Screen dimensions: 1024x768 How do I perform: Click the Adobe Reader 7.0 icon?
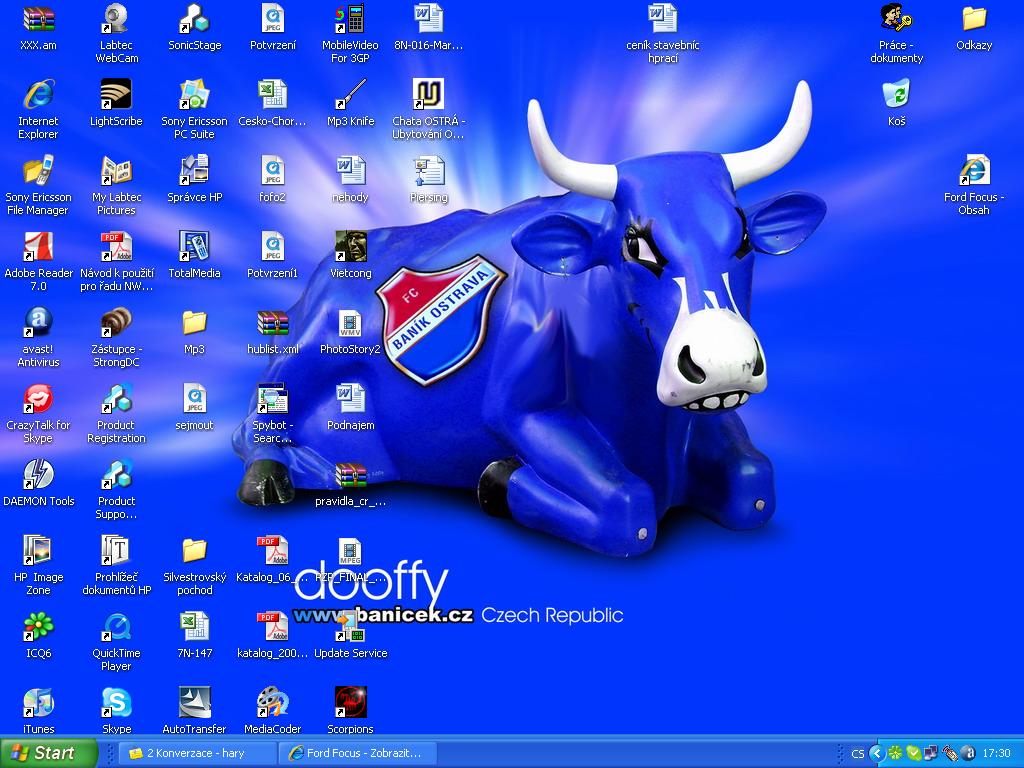click(38, 248)
